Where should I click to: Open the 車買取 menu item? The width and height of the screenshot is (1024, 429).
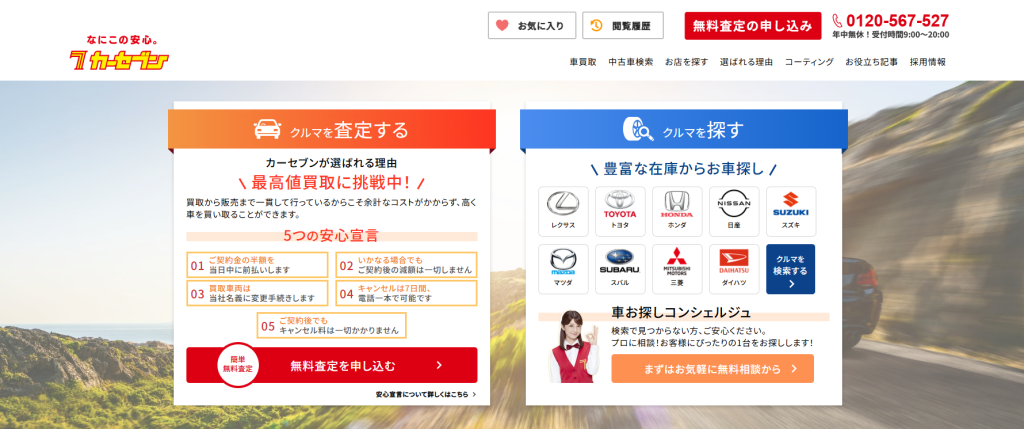(x=583, y=62)
